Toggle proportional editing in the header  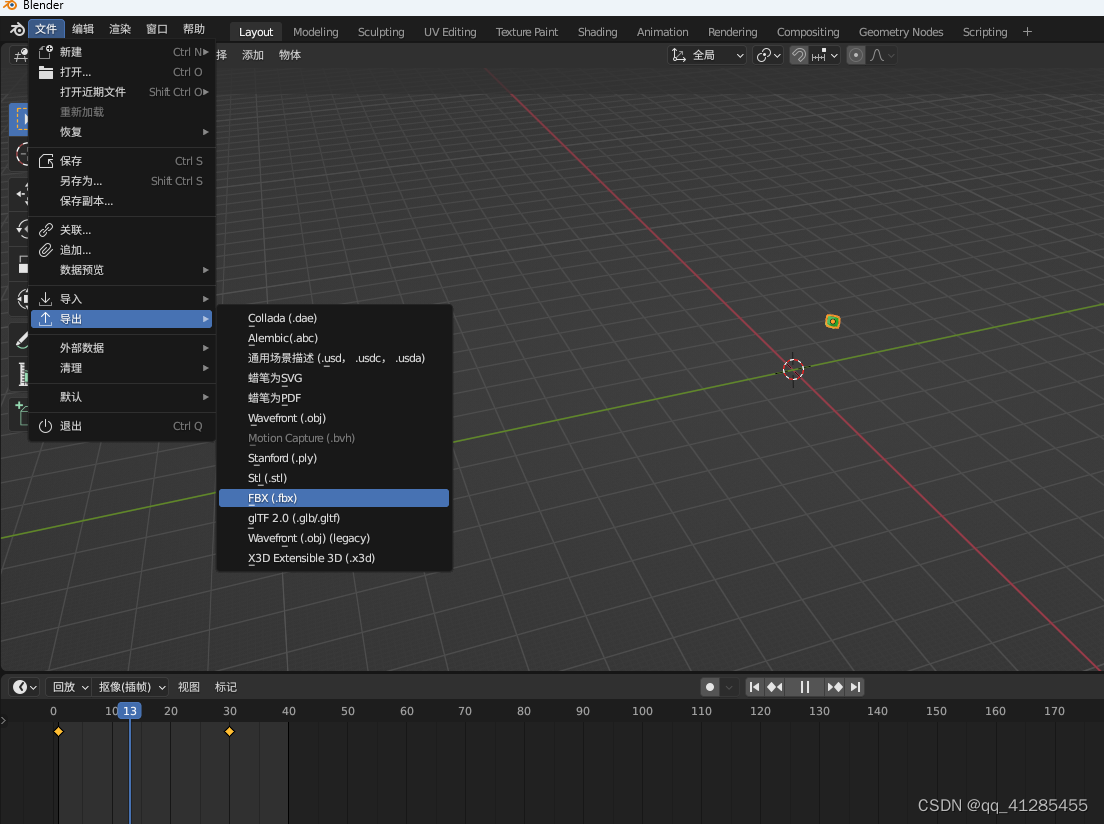[856, 55]
